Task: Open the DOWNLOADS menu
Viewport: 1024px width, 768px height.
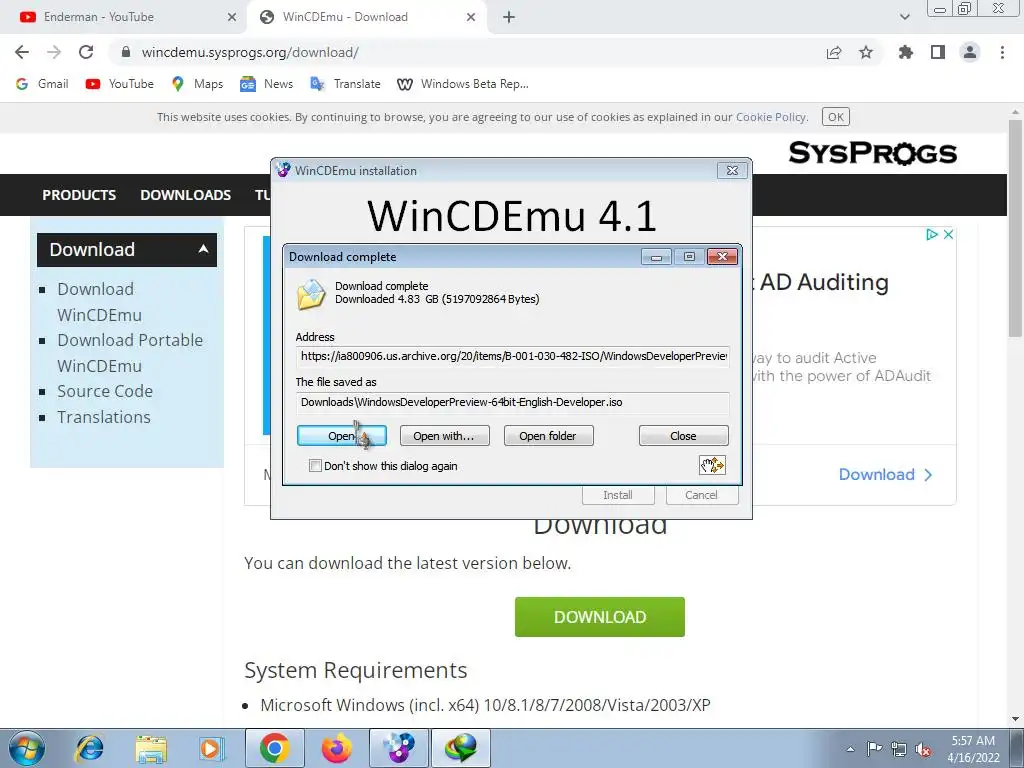Action: (x=185, y=195)
